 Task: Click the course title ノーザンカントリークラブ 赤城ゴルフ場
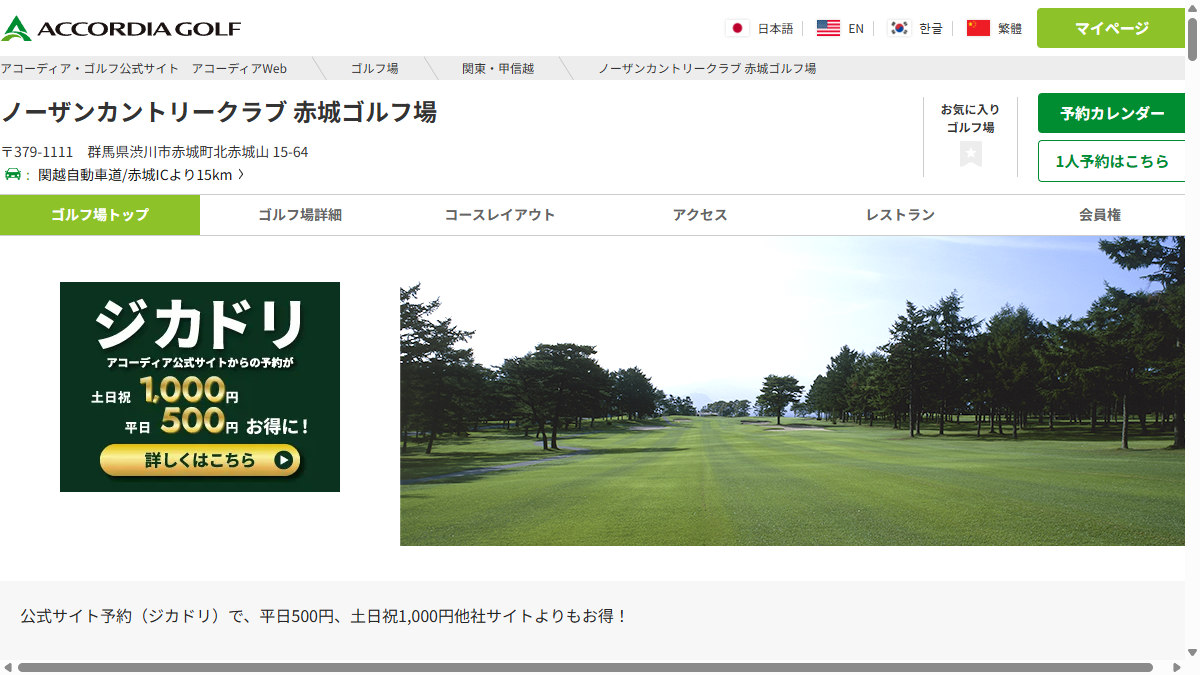click(219, 112)
